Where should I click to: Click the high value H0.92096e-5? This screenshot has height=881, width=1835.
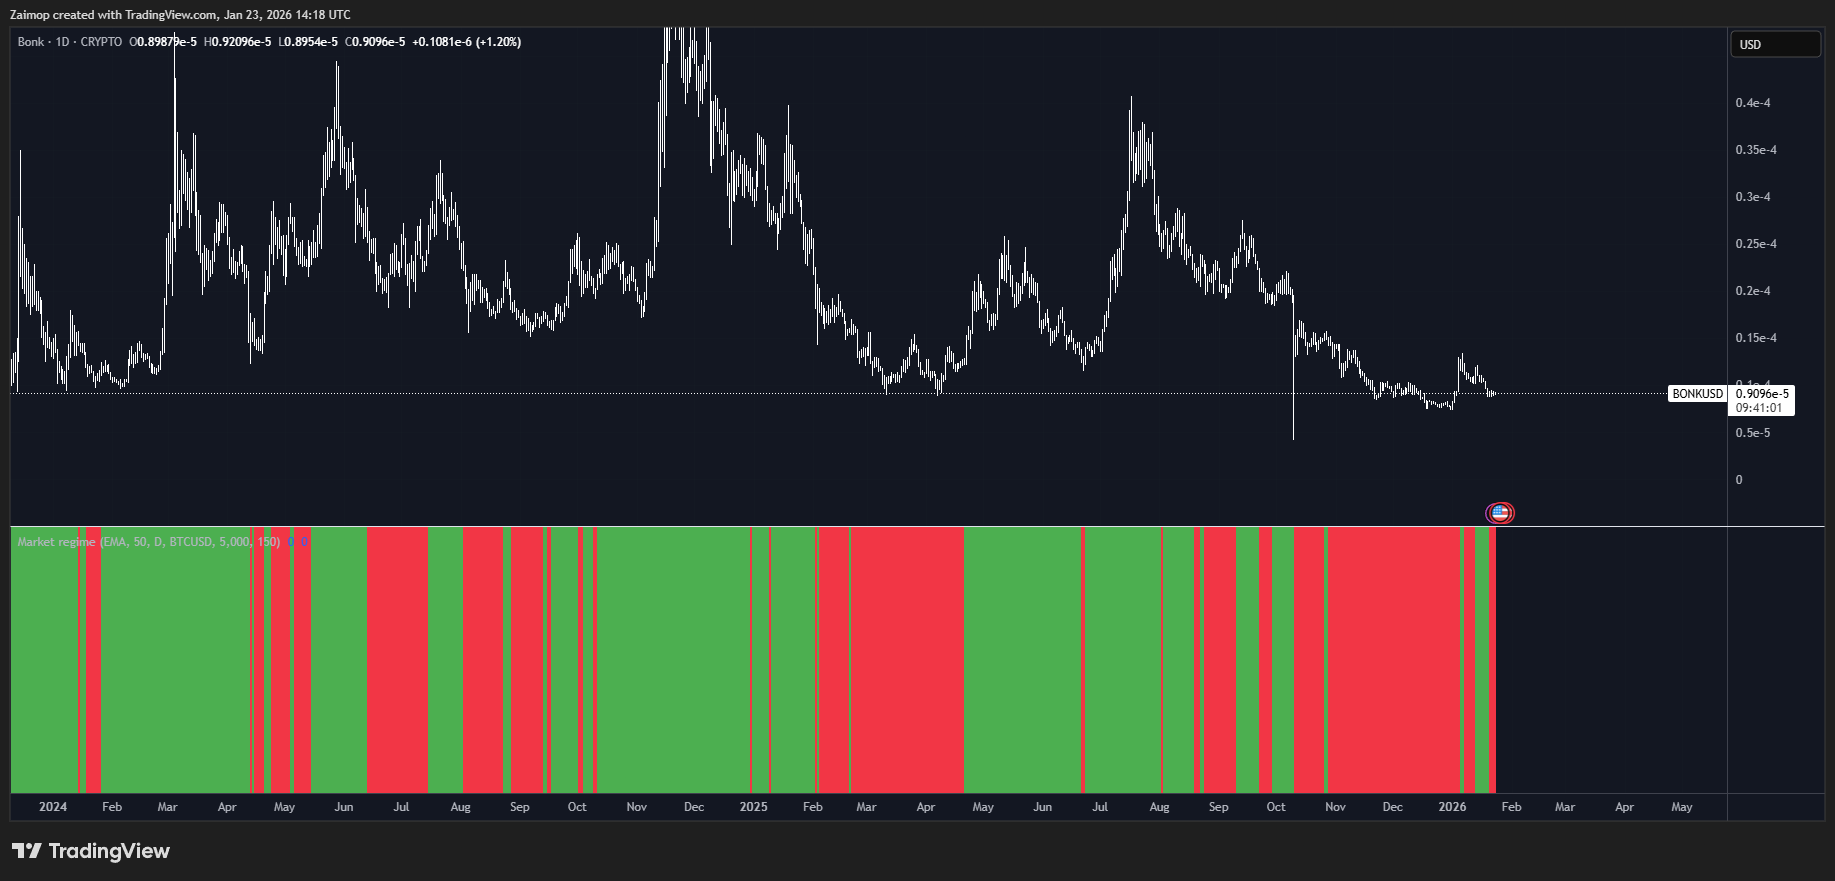click(237, 42)
